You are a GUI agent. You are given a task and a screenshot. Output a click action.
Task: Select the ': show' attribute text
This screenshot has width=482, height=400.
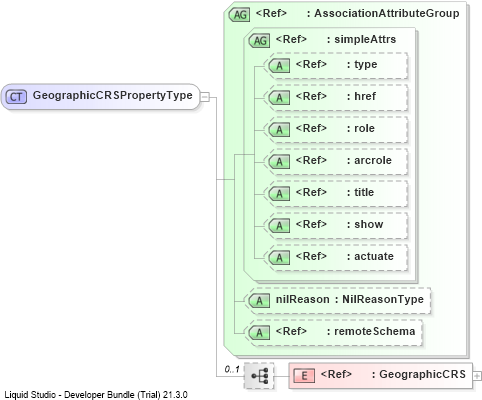[365, 224]
